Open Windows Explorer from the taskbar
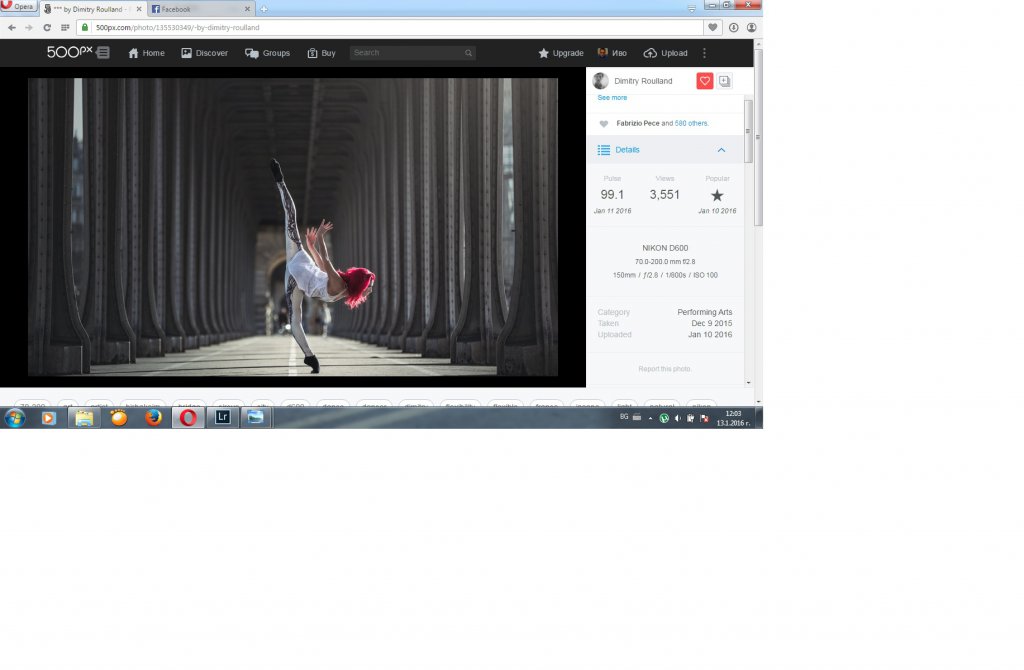1024x670 pixels. click(84, 418)
